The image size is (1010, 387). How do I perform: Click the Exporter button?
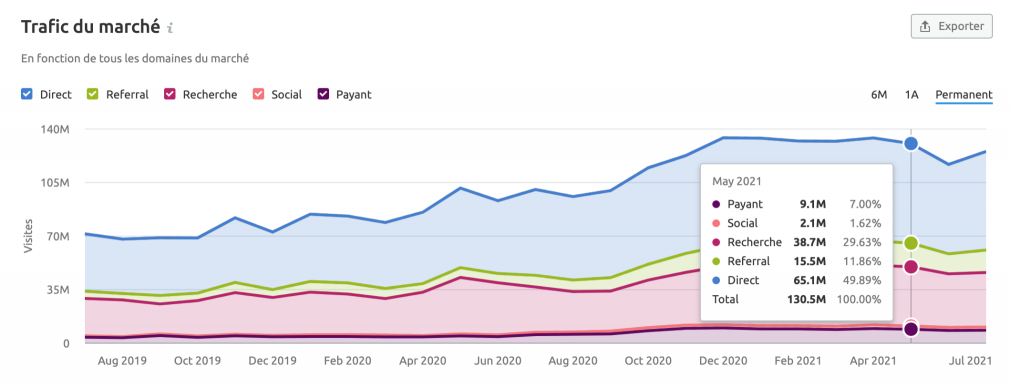click(951, 26)
